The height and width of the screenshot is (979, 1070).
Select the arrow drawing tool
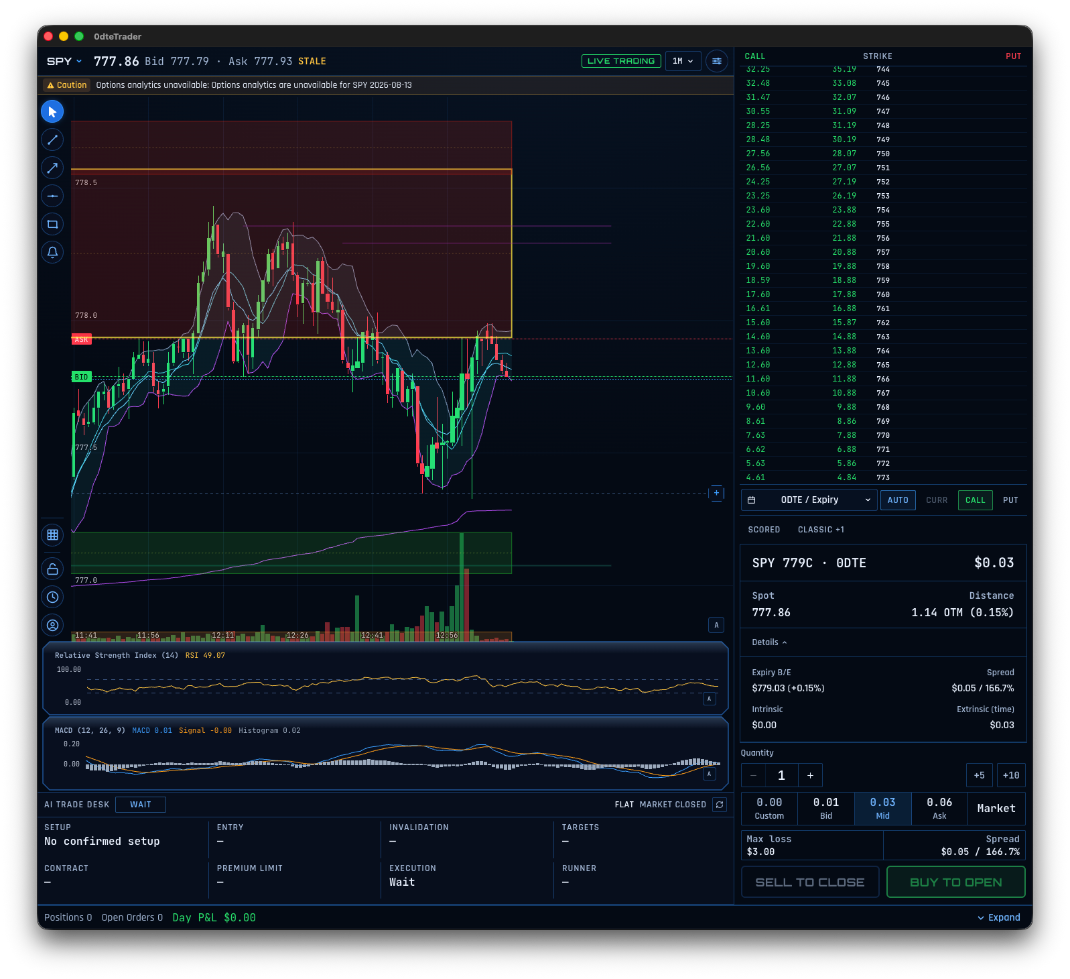point(53,168)
